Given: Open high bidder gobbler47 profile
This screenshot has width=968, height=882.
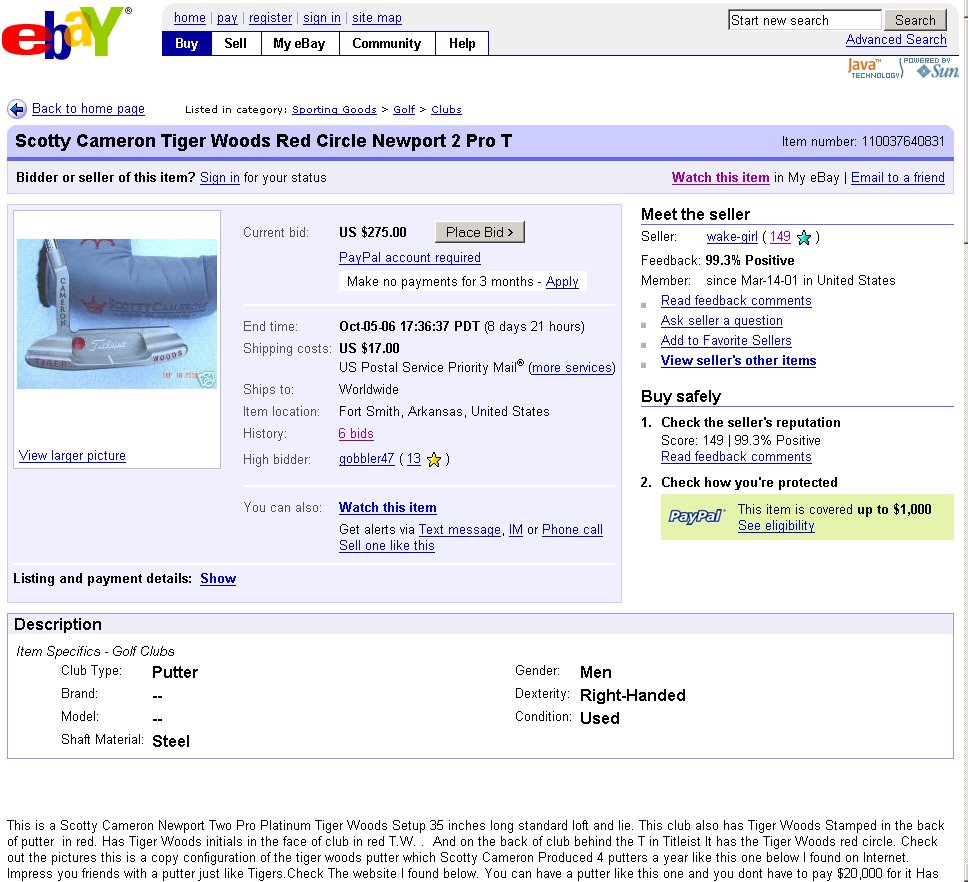Looking at the screenshot, I should tap(366, 459).
